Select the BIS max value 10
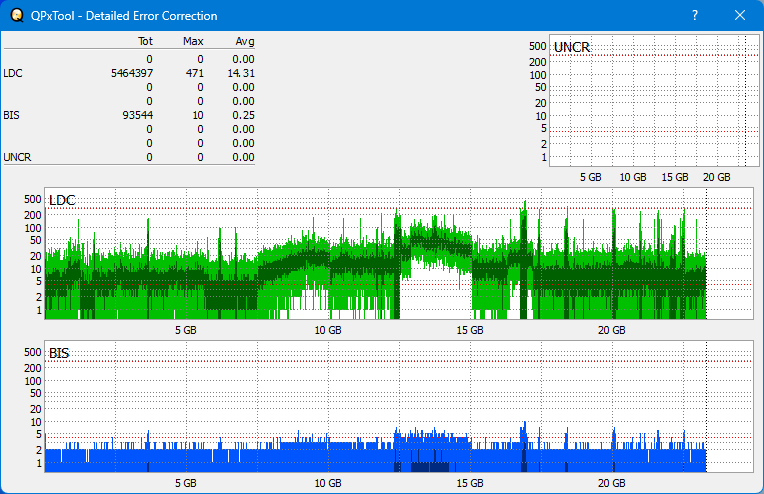Image resolution: width=764 pixels, height=494 pixels. pyautogui.click(x=198, y=115)
